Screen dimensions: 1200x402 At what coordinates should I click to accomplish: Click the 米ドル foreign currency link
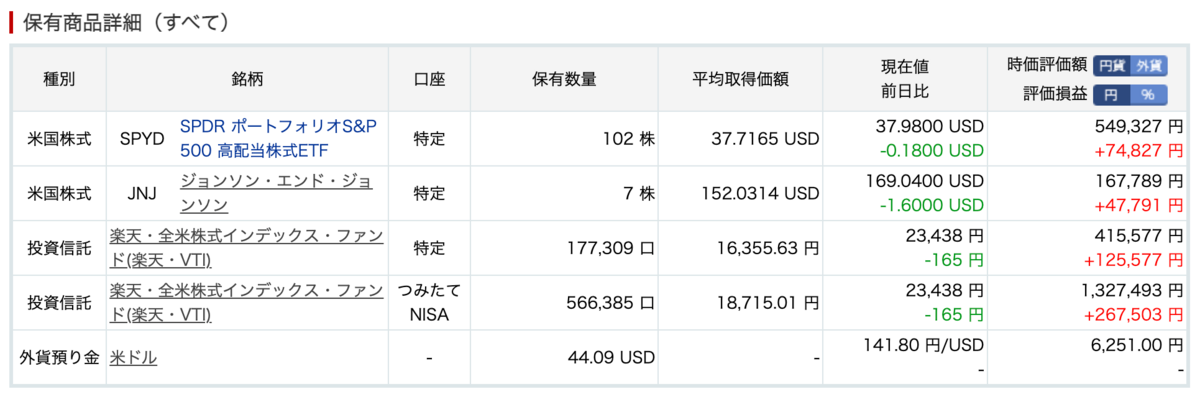tap(133, 357)
